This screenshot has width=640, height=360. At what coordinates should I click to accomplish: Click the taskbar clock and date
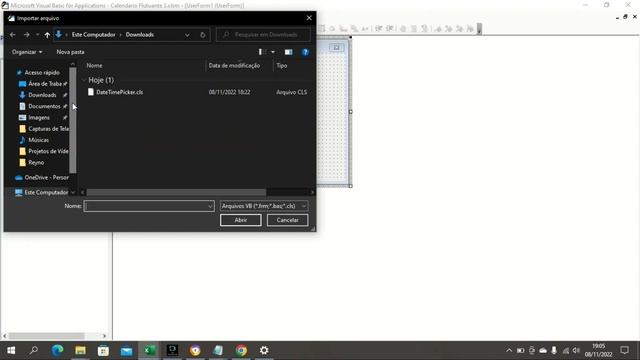pos(598,350)
